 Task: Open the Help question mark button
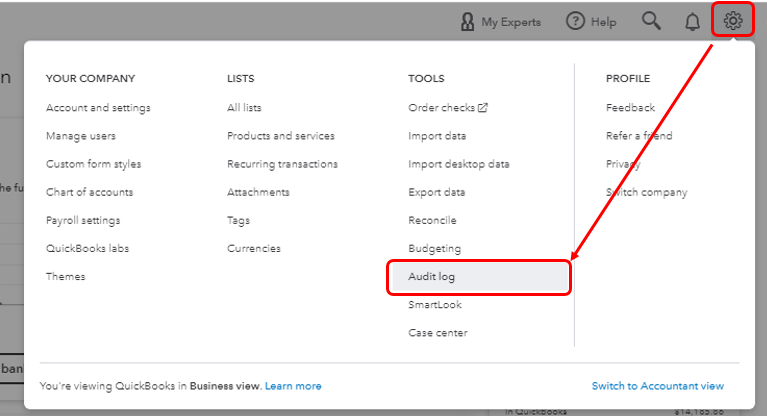[x=591, y=21]
